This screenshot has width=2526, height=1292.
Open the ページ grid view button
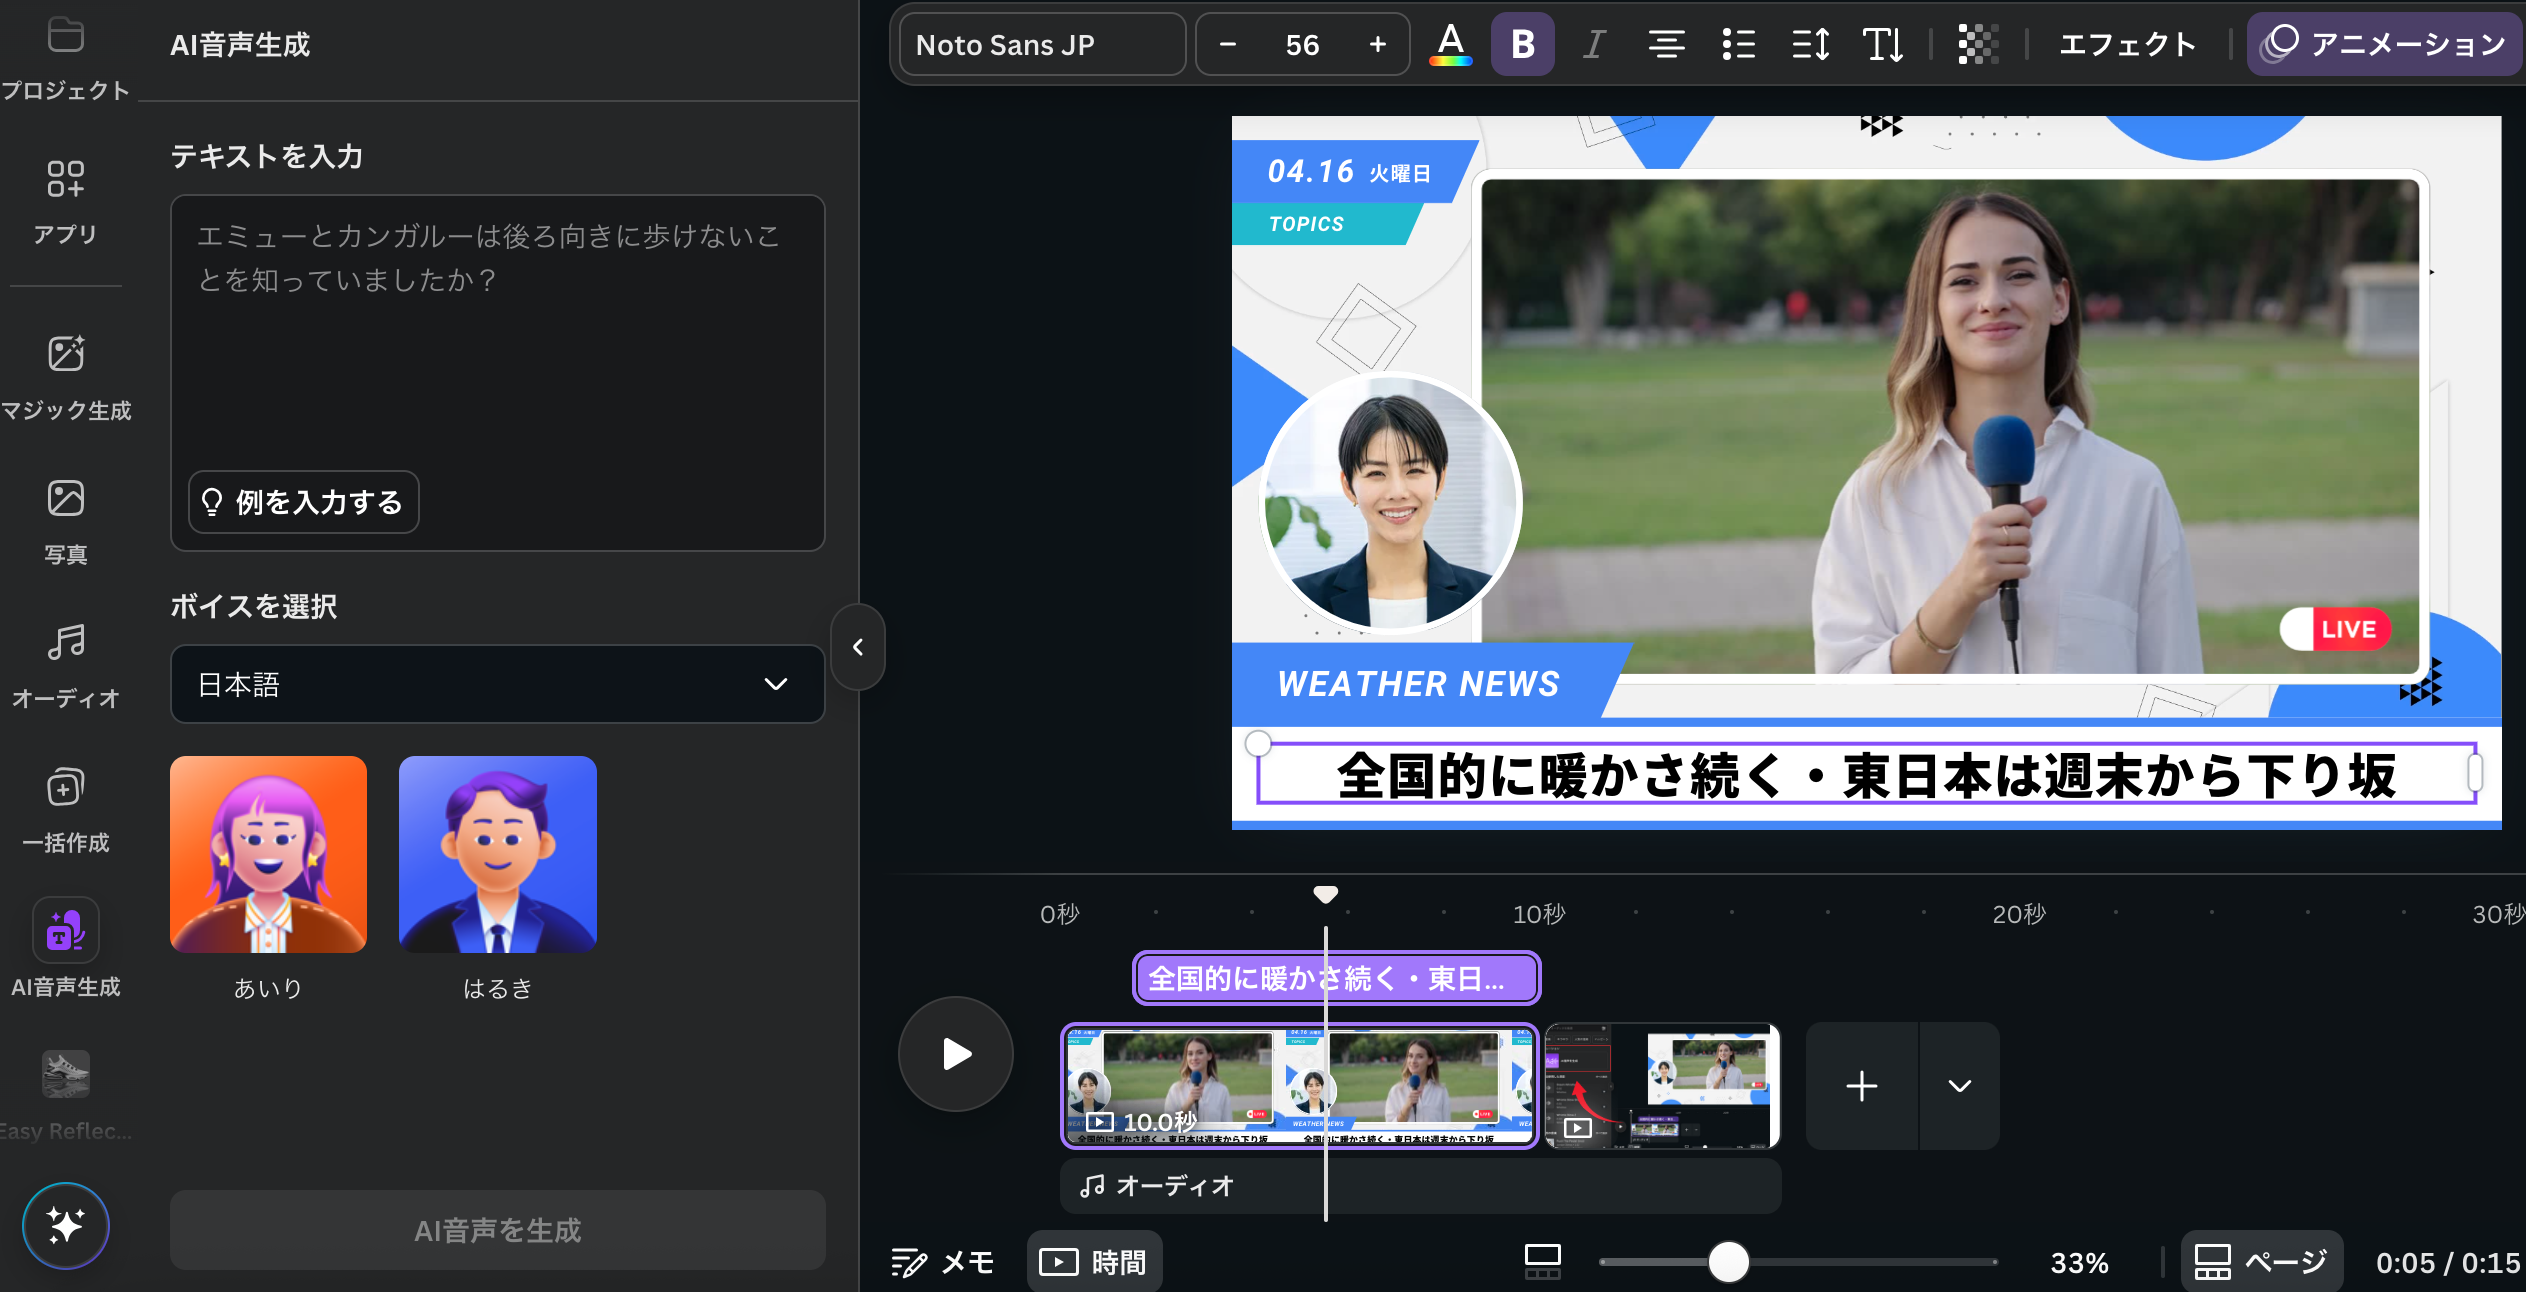[x=2262, y=1262]
